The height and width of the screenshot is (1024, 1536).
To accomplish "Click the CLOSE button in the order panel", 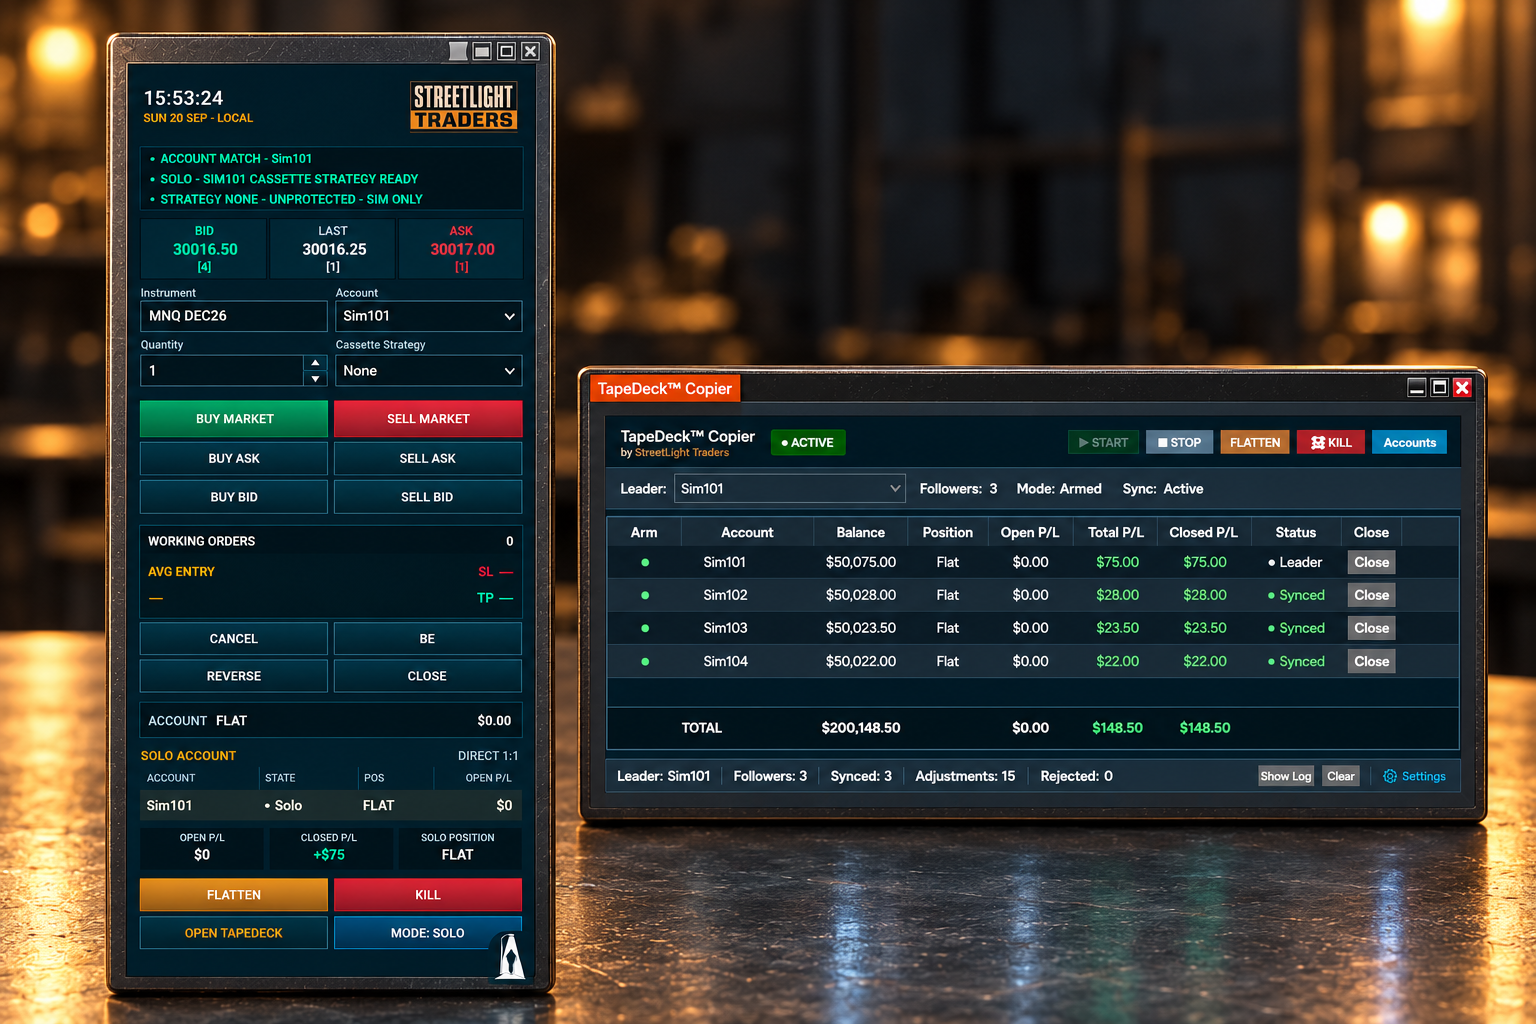I will pos(428,676).
